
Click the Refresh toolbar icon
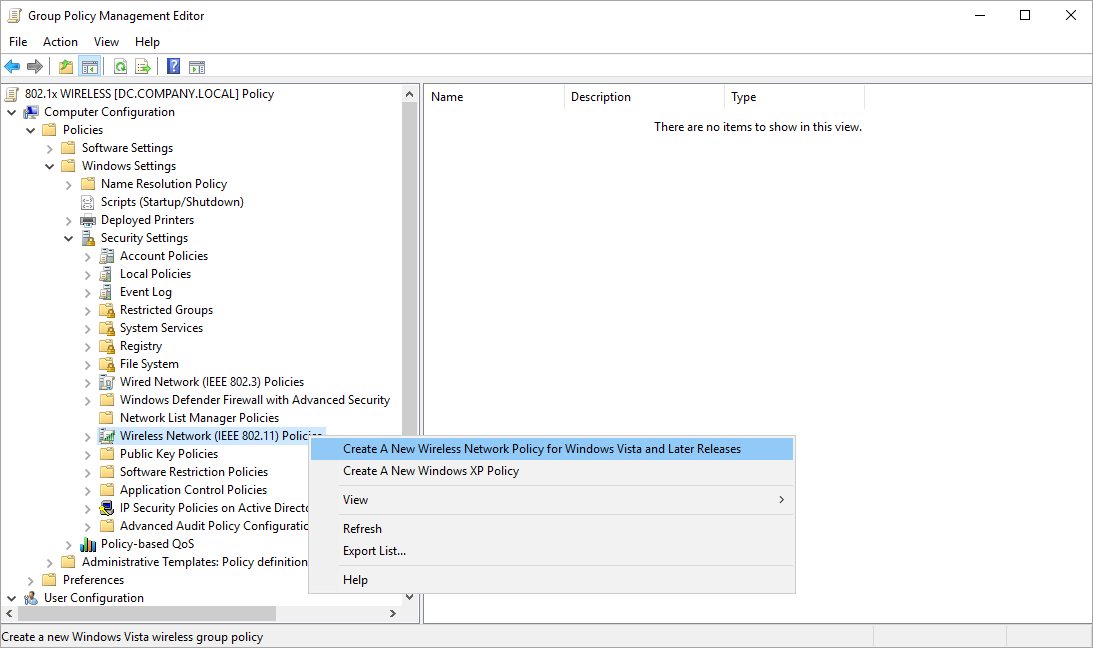click(120, 67)
